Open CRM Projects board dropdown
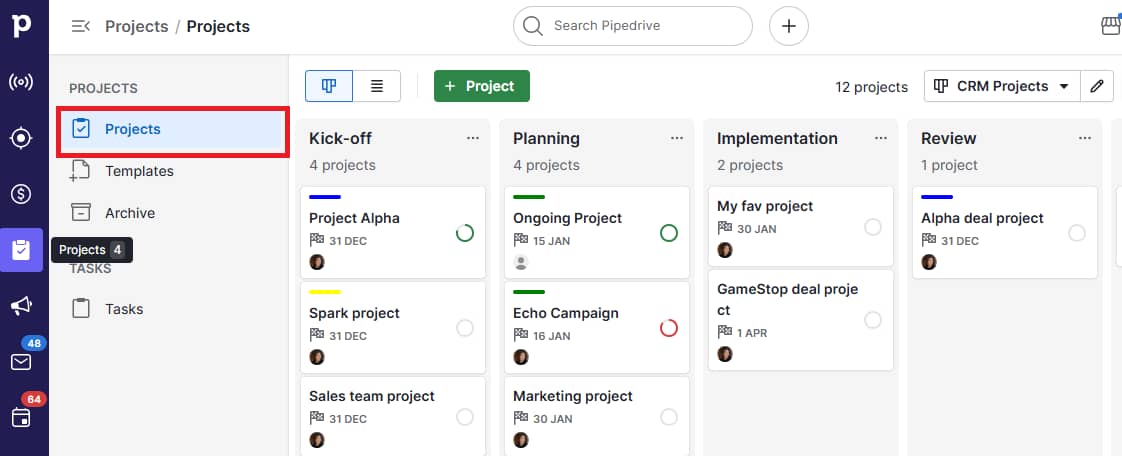This screenshot has height=456, width=1122. click(1002, 86)
